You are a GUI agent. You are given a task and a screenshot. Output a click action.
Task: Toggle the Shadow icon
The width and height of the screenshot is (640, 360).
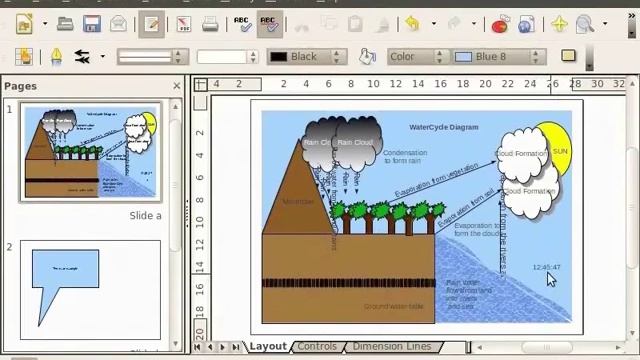coord(568,56)
